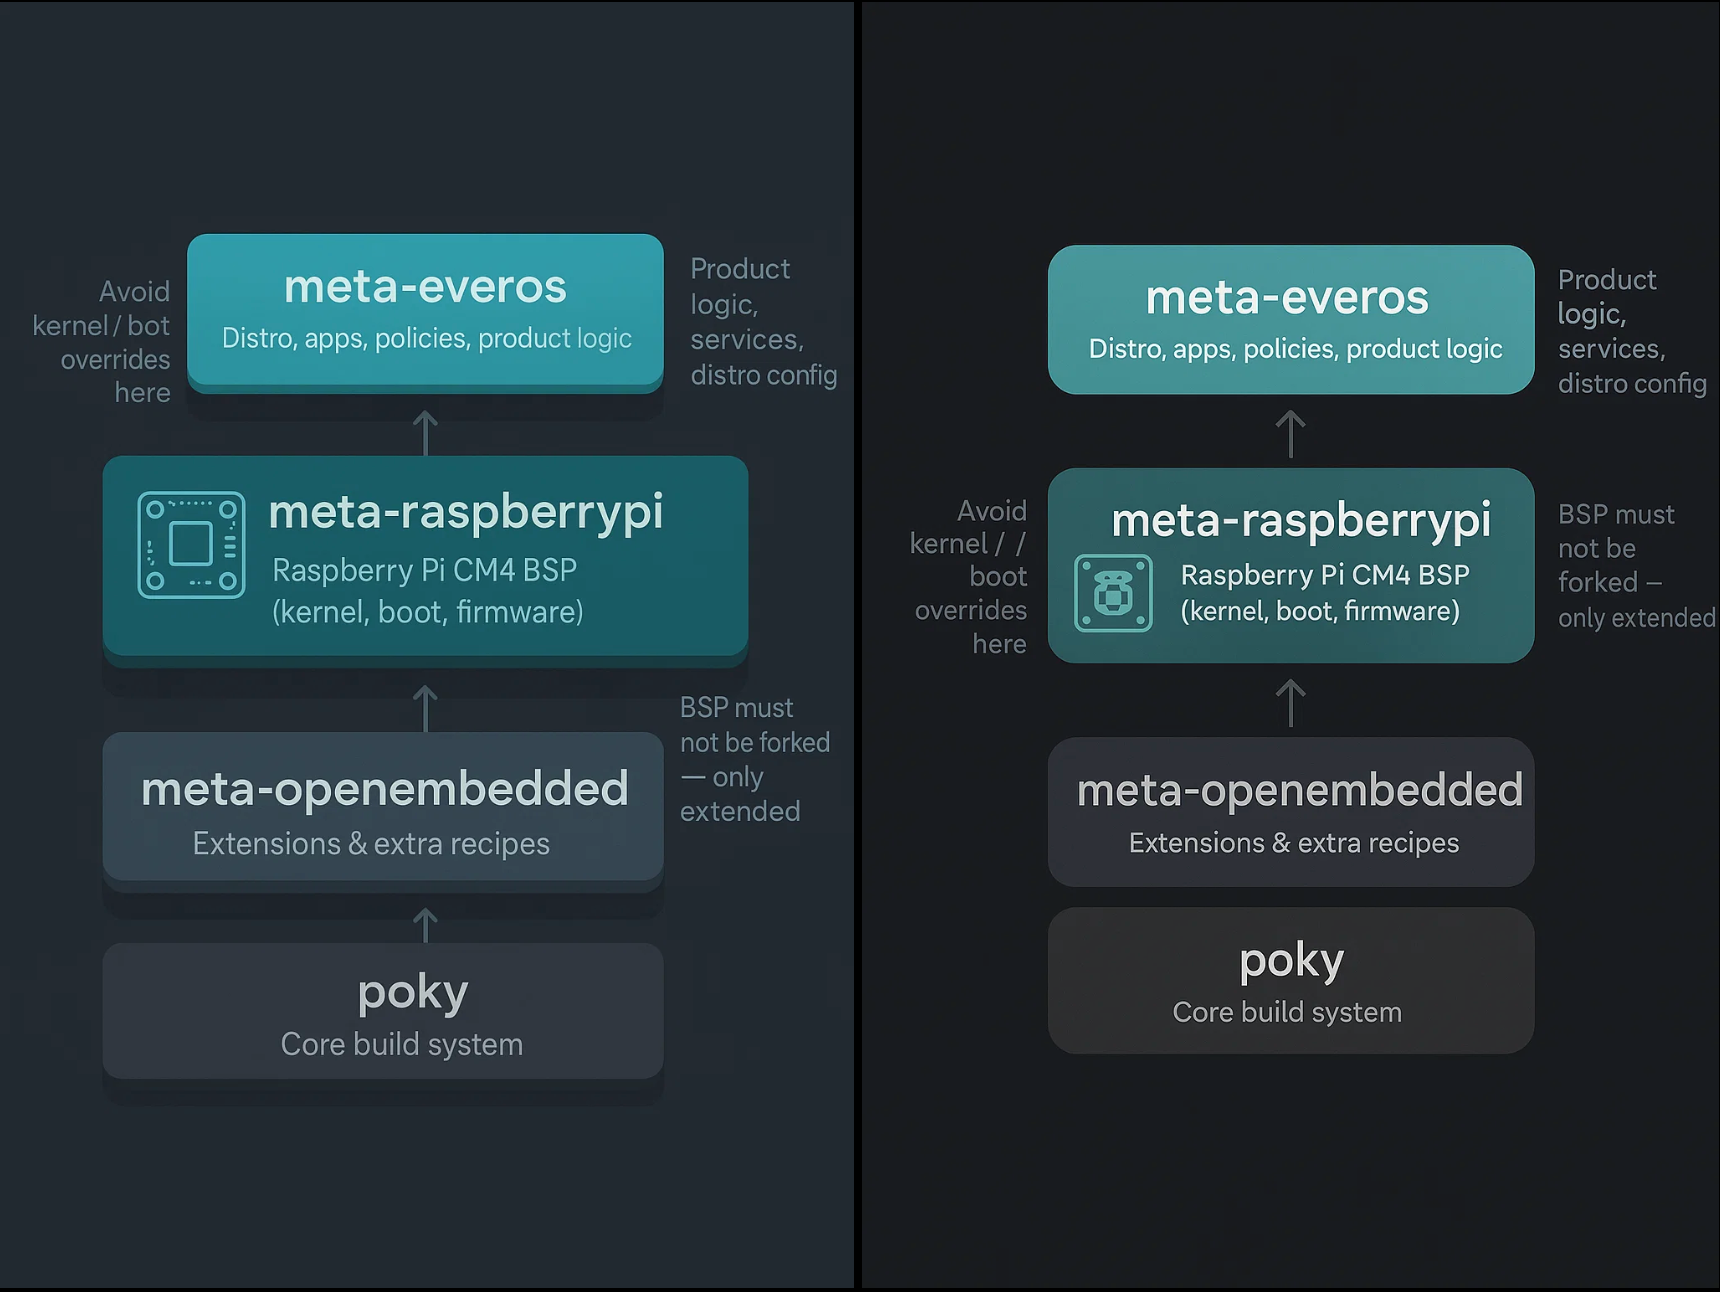Open the right meta-openembedded layer block
1720x1292 pixels.
[1290, 812]
